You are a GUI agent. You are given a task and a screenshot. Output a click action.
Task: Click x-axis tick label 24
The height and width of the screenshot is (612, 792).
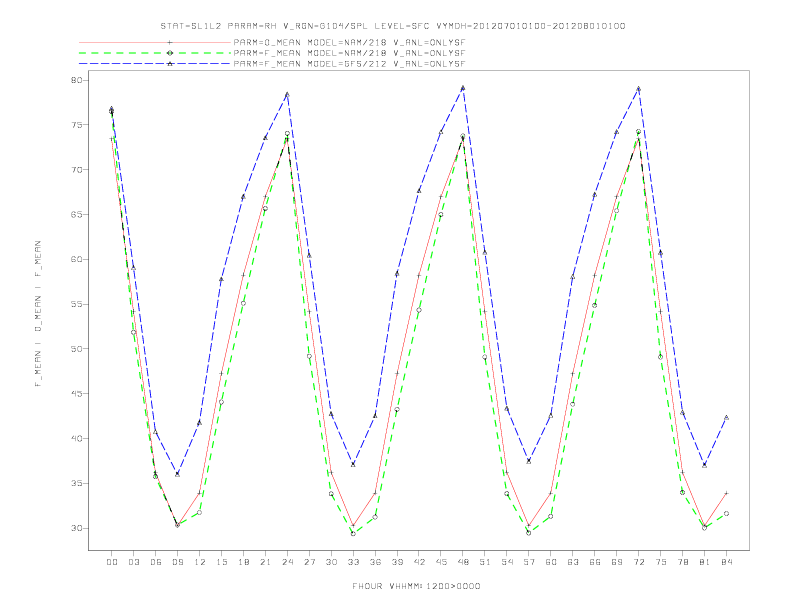tap(287, 562)
